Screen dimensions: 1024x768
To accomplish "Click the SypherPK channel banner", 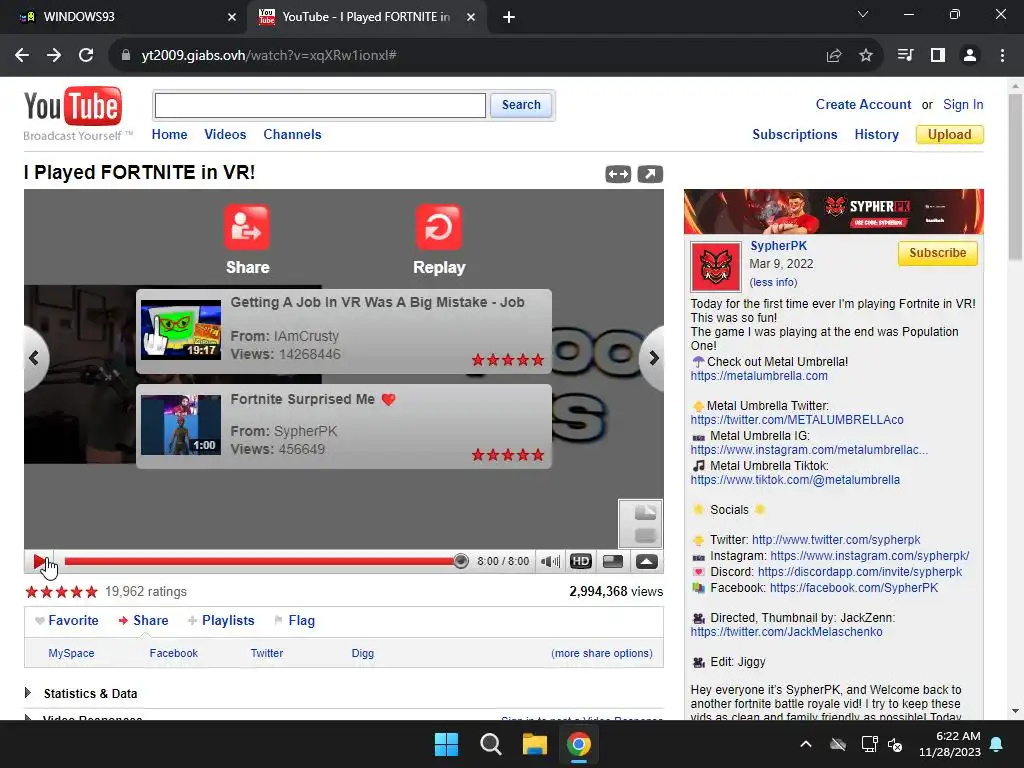I will click(x=833, y=212).
